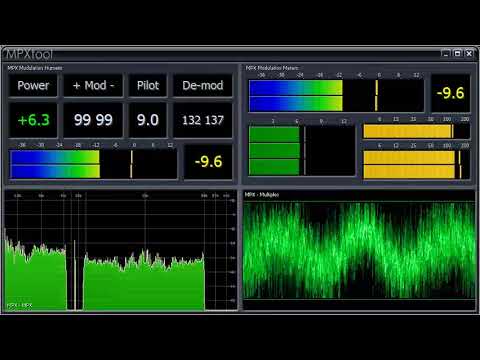The width and height of the screenshot is (480, 360).
Task: Click the left panel -9.6 reading
Action: click(x=208, y=162)
